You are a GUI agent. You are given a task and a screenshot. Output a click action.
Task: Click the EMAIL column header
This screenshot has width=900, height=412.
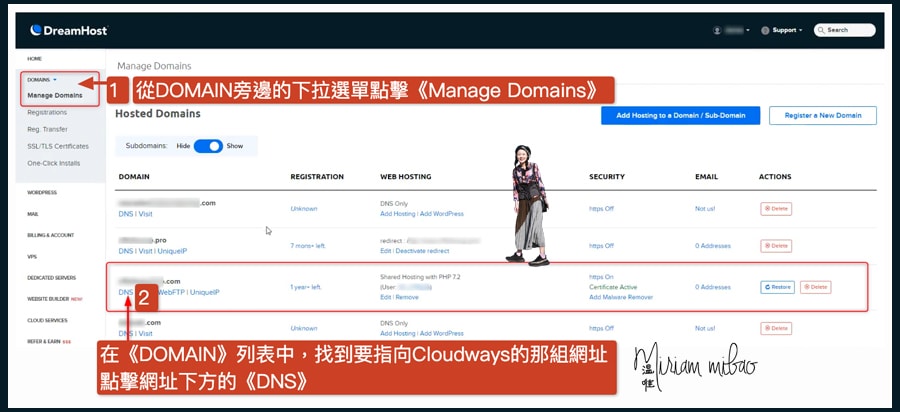click(707, 177)
